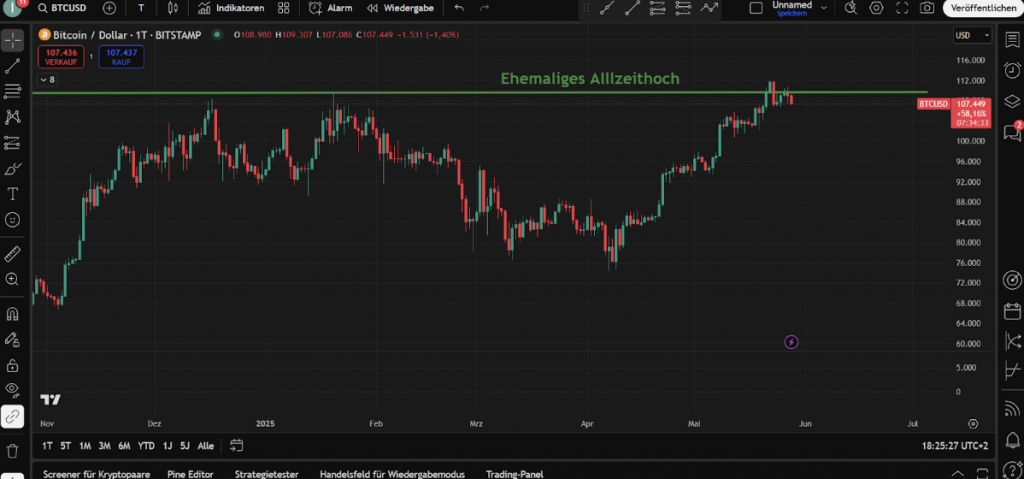Open the T timeframe interval selector

coord(142,8)
